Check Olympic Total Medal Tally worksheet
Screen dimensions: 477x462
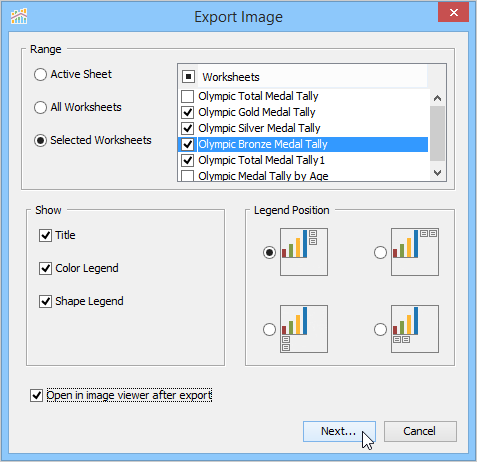(187, 96)
